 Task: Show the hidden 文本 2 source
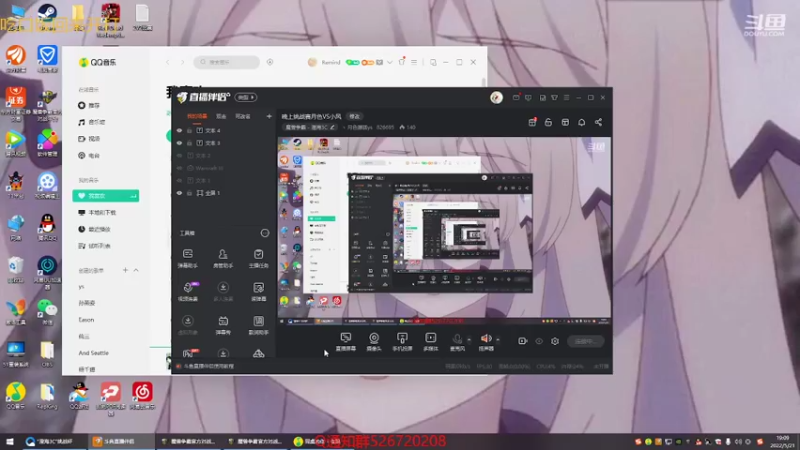tap(179, 155)
